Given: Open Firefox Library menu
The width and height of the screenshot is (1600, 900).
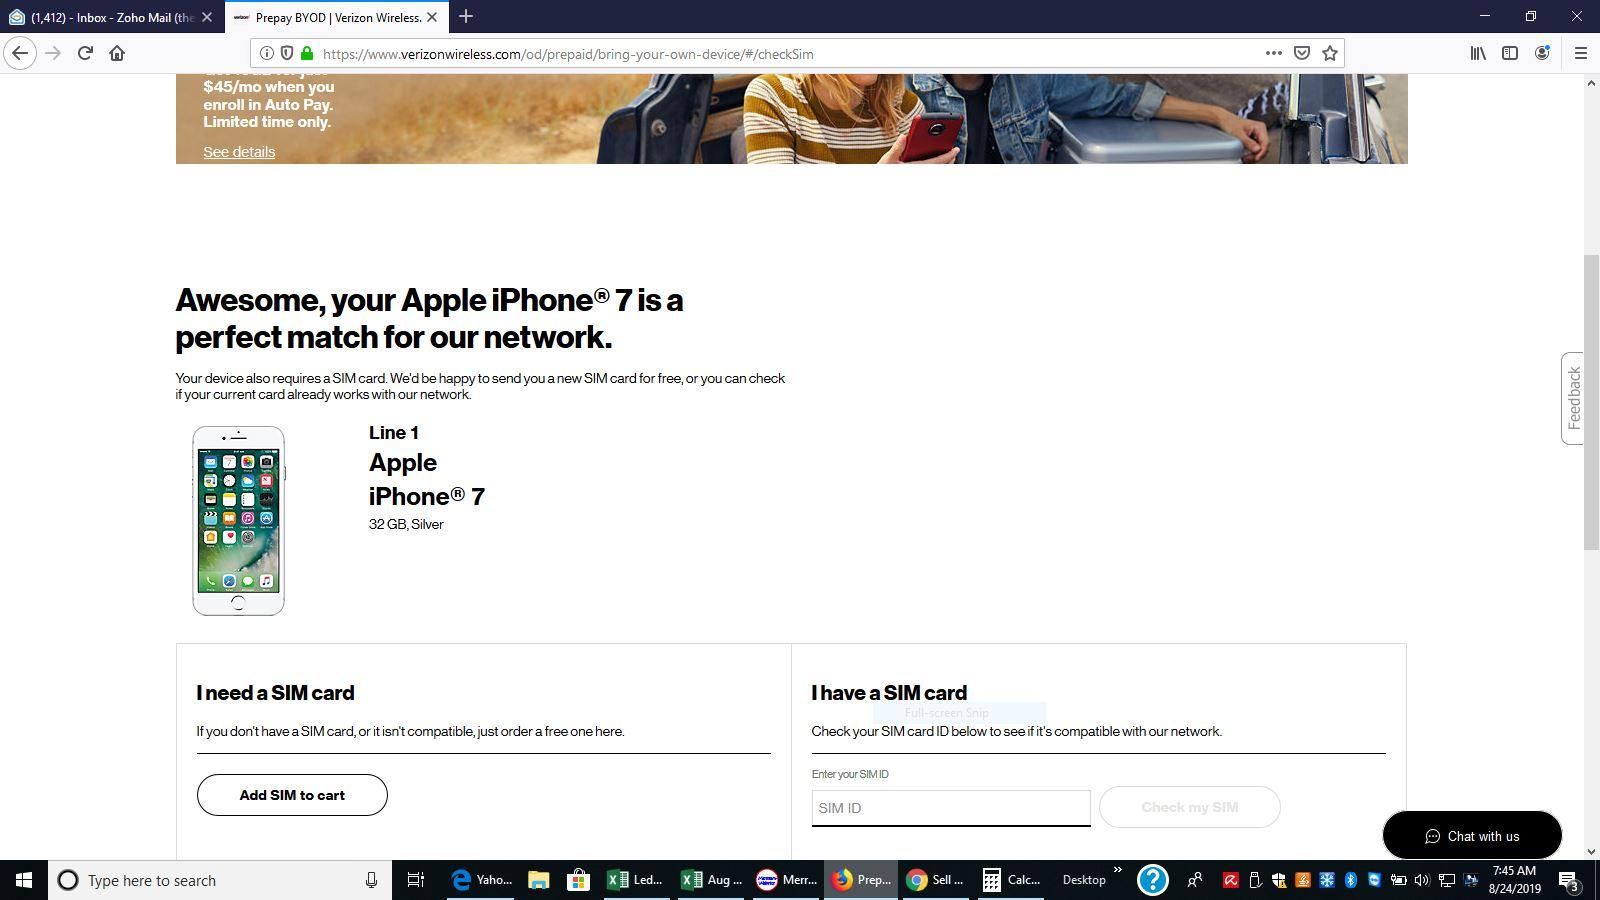Looking at the screenshot, I should [x=1478, y=53].
